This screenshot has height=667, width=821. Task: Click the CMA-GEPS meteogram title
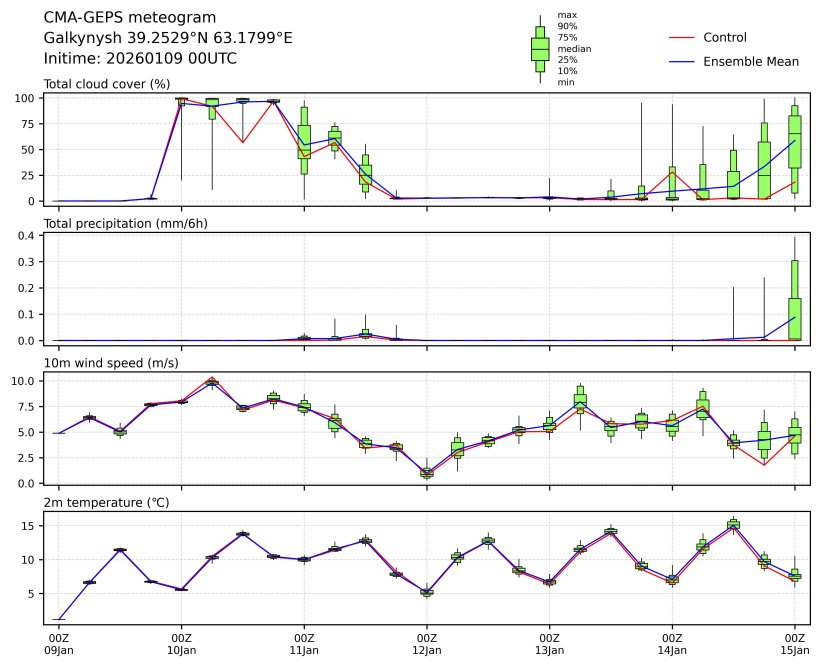pos(115,17)
